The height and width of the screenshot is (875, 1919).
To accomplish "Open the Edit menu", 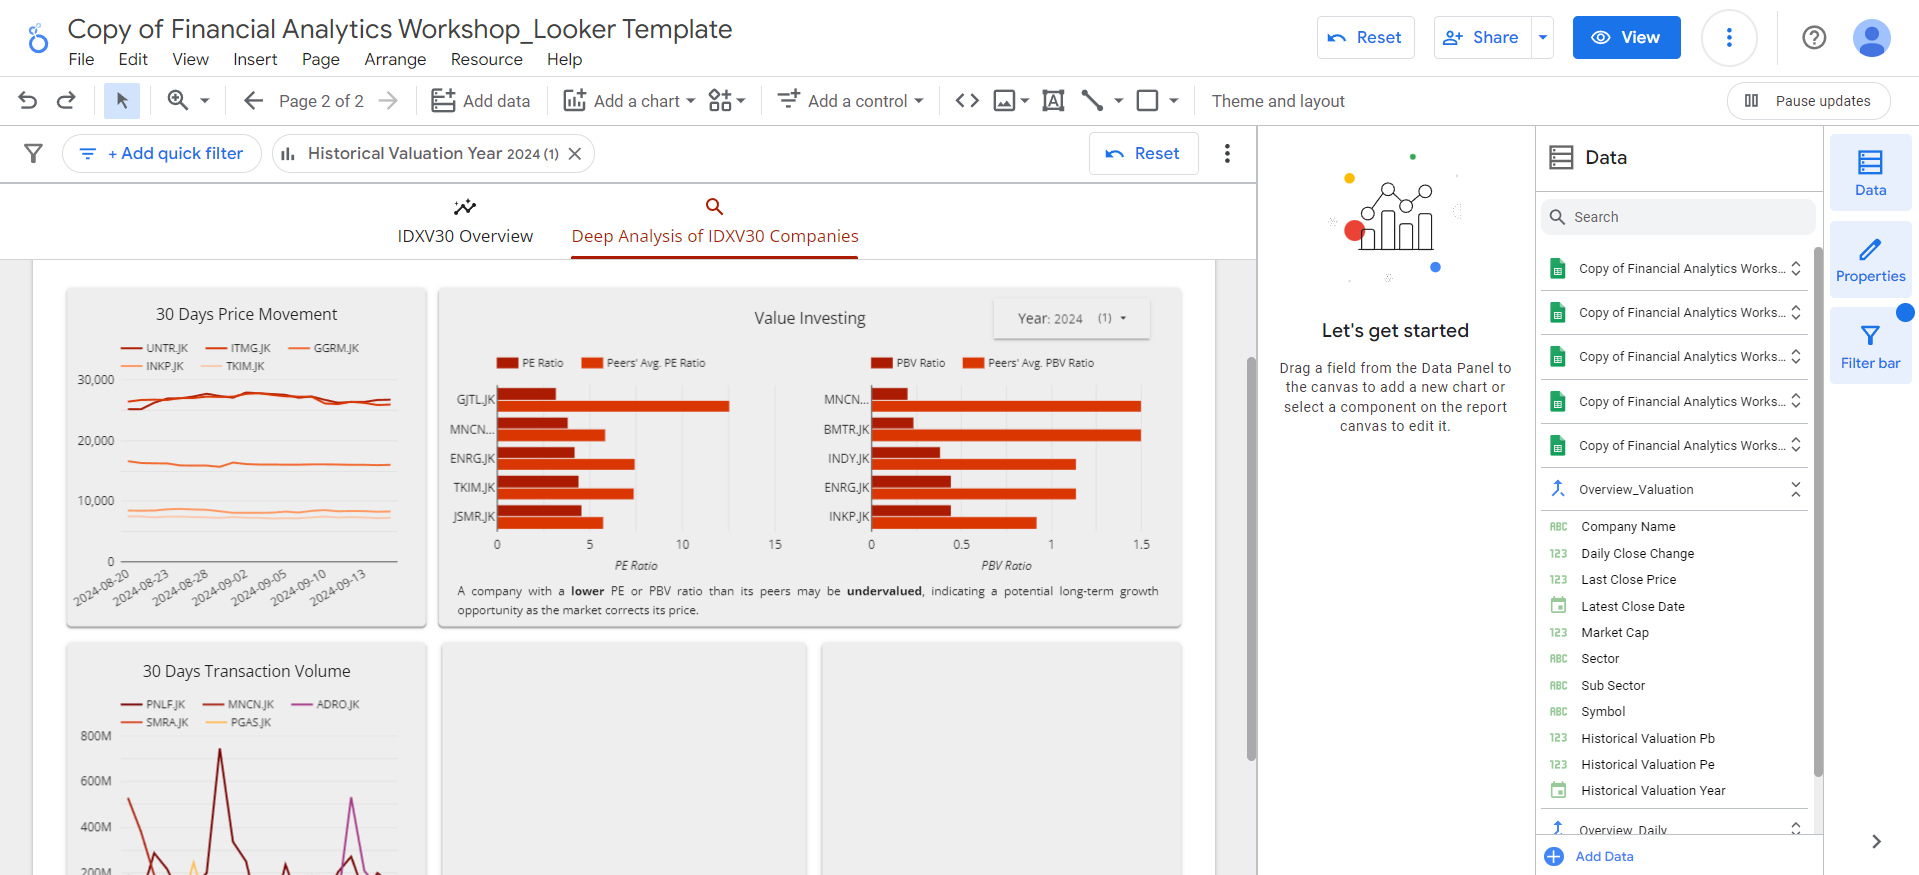I will tap(133, 60).
